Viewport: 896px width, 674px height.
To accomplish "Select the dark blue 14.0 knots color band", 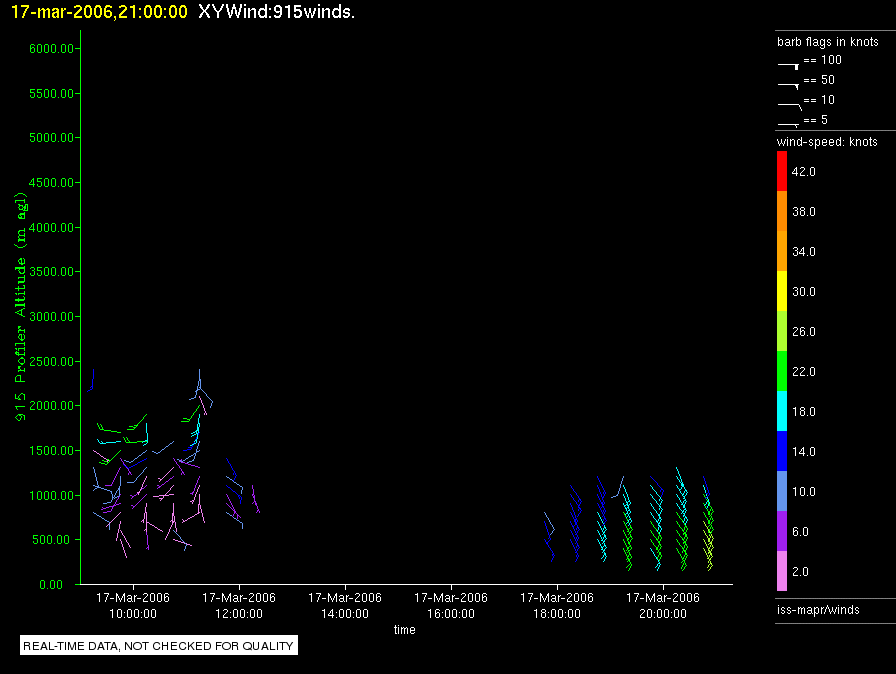I will point(782,451).
